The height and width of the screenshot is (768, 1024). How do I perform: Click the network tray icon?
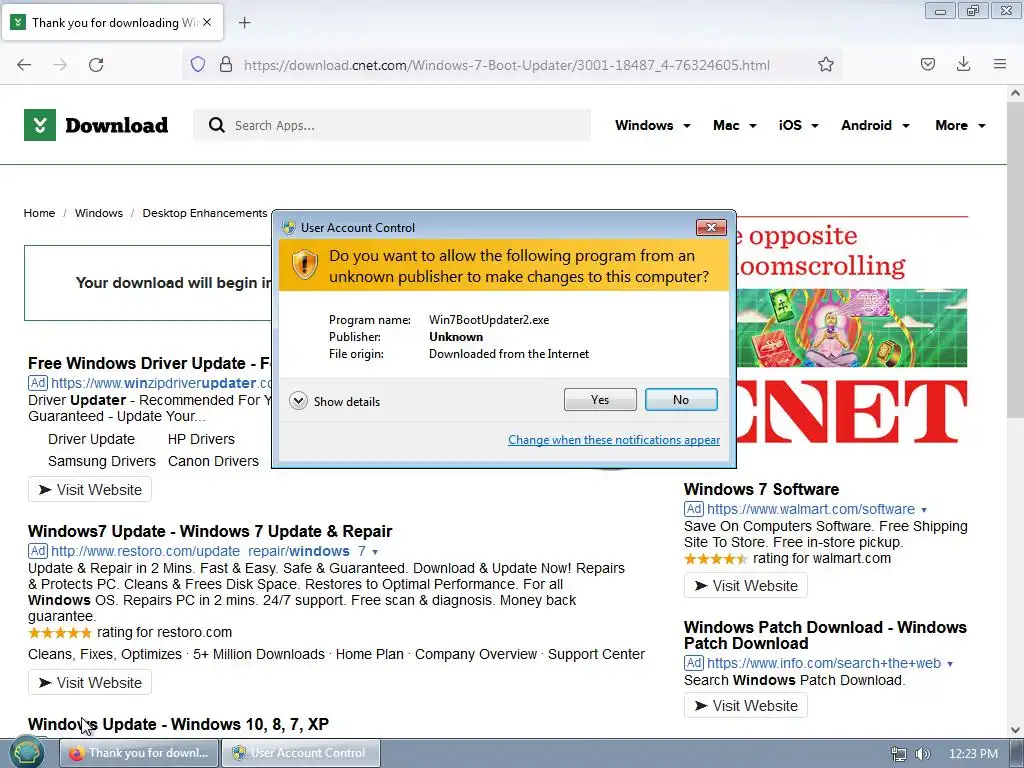[899, 754]
